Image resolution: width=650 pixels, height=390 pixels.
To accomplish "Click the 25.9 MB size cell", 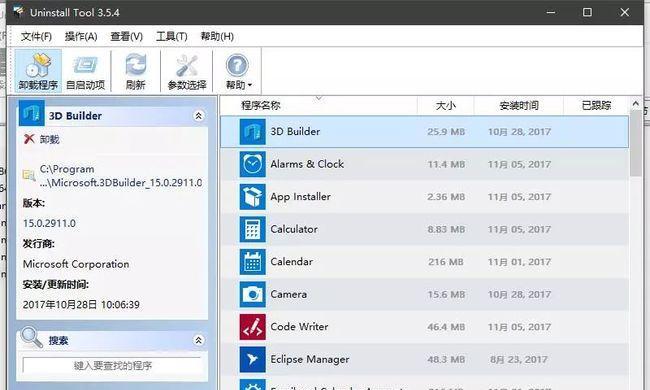I will click(x=446, y=132).
